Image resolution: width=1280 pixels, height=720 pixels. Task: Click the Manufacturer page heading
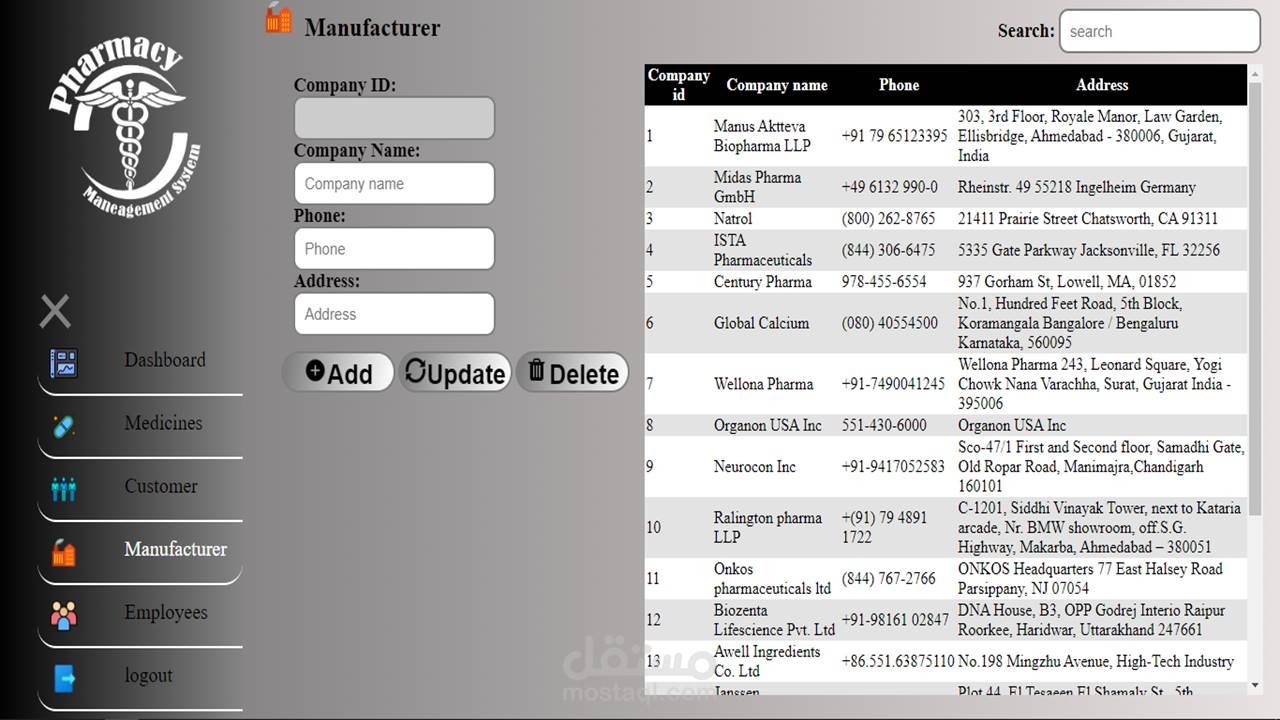[372, 28]
